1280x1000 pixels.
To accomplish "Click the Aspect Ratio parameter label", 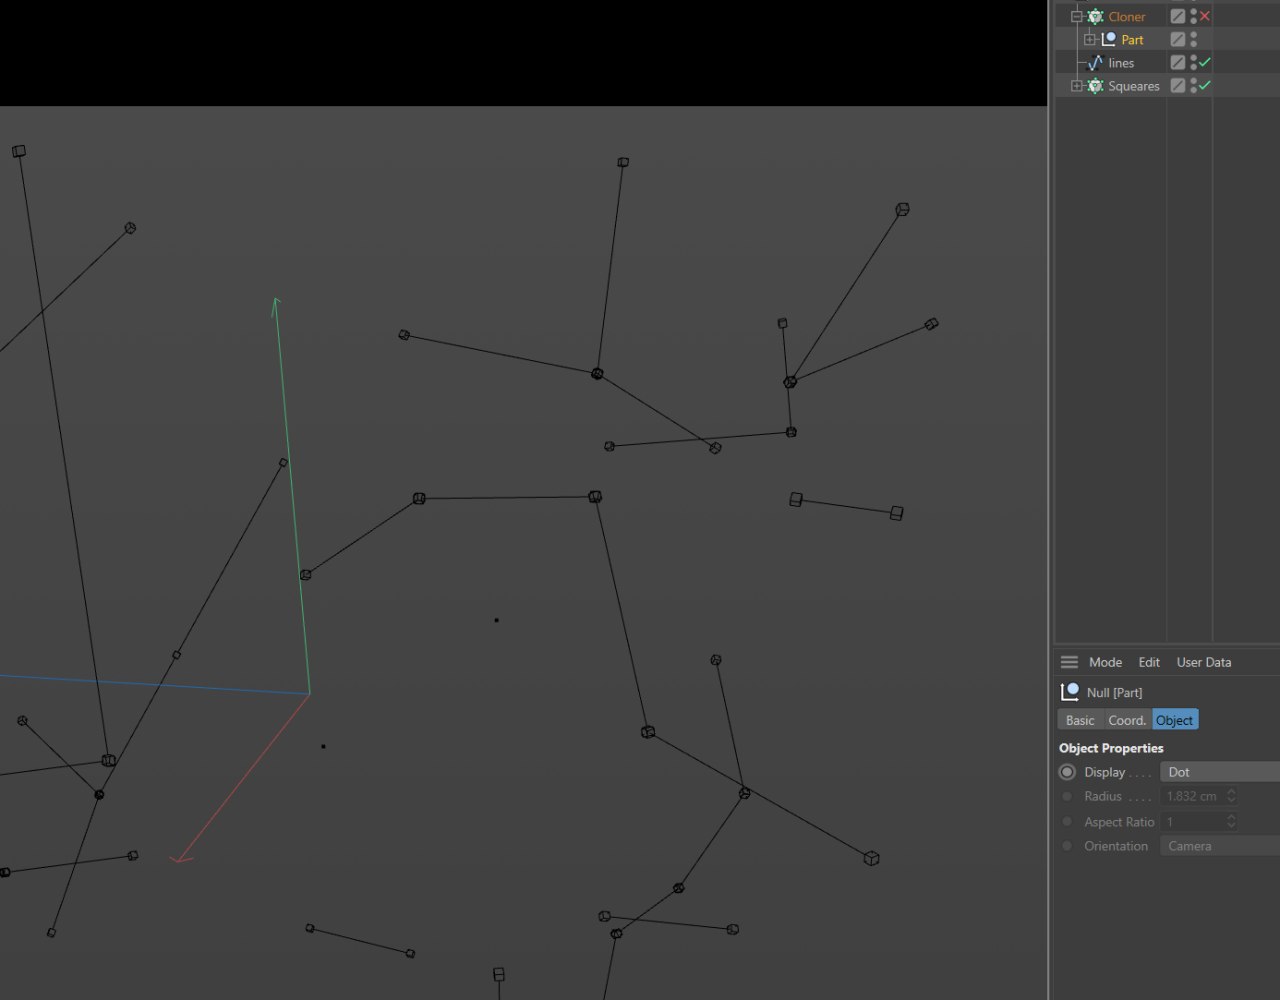I will tap(1119, 821).
